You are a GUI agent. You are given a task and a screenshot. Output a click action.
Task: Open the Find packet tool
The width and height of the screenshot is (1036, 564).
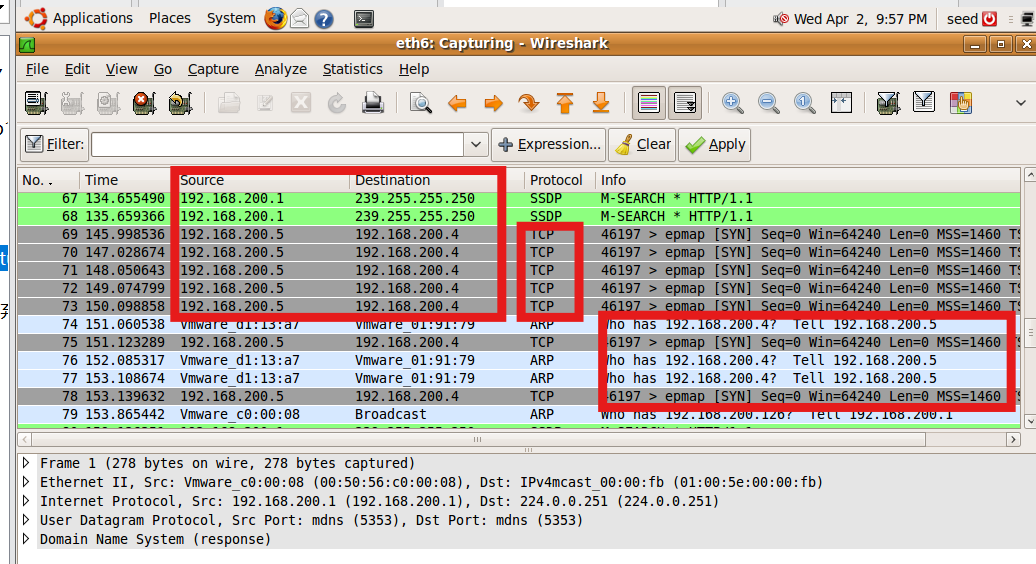[421, 103]
